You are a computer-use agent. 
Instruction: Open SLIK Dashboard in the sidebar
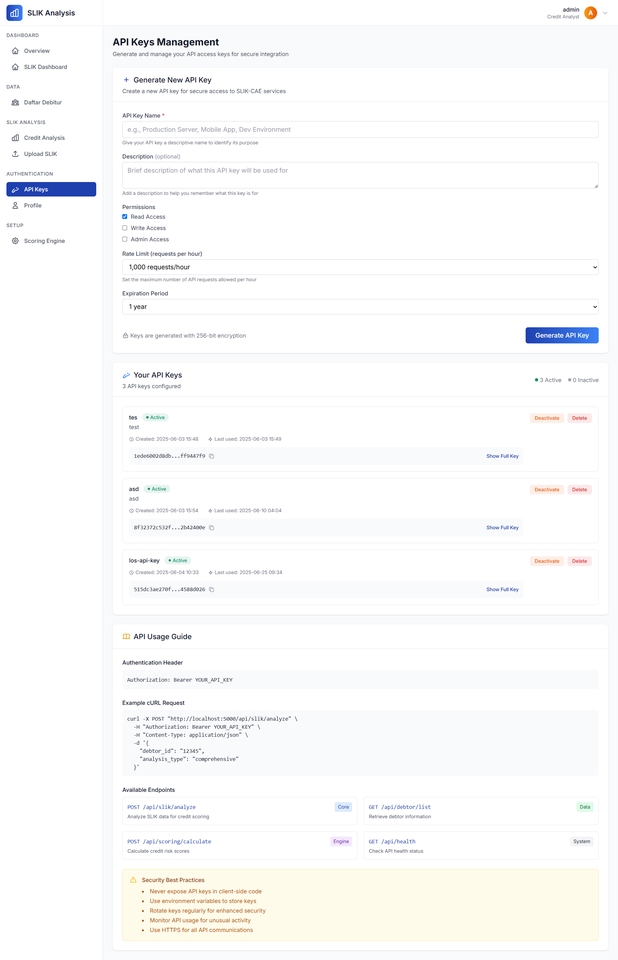51,67
